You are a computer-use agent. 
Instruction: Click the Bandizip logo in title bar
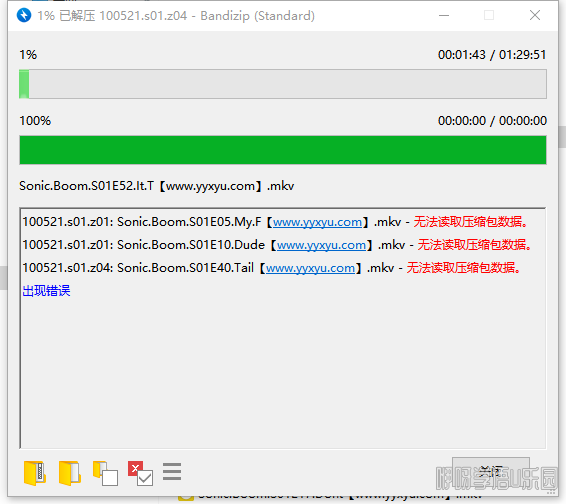pos(24,16)
